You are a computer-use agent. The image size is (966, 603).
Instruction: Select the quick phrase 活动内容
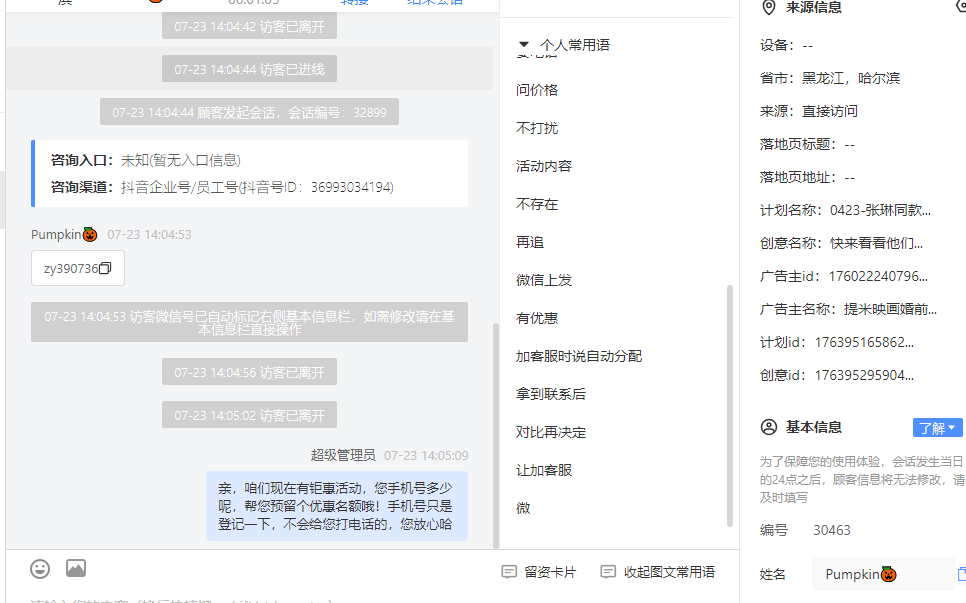pos(544,166)
